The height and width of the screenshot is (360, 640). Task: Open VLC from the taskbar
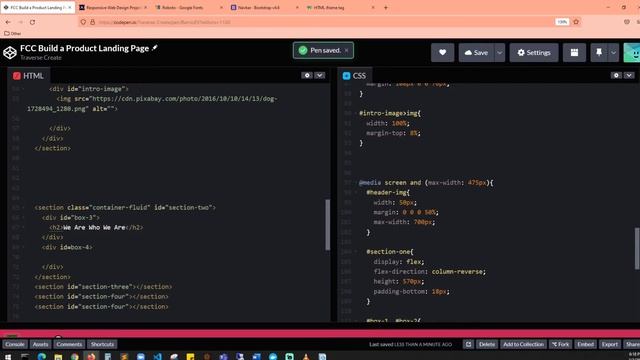306,357
